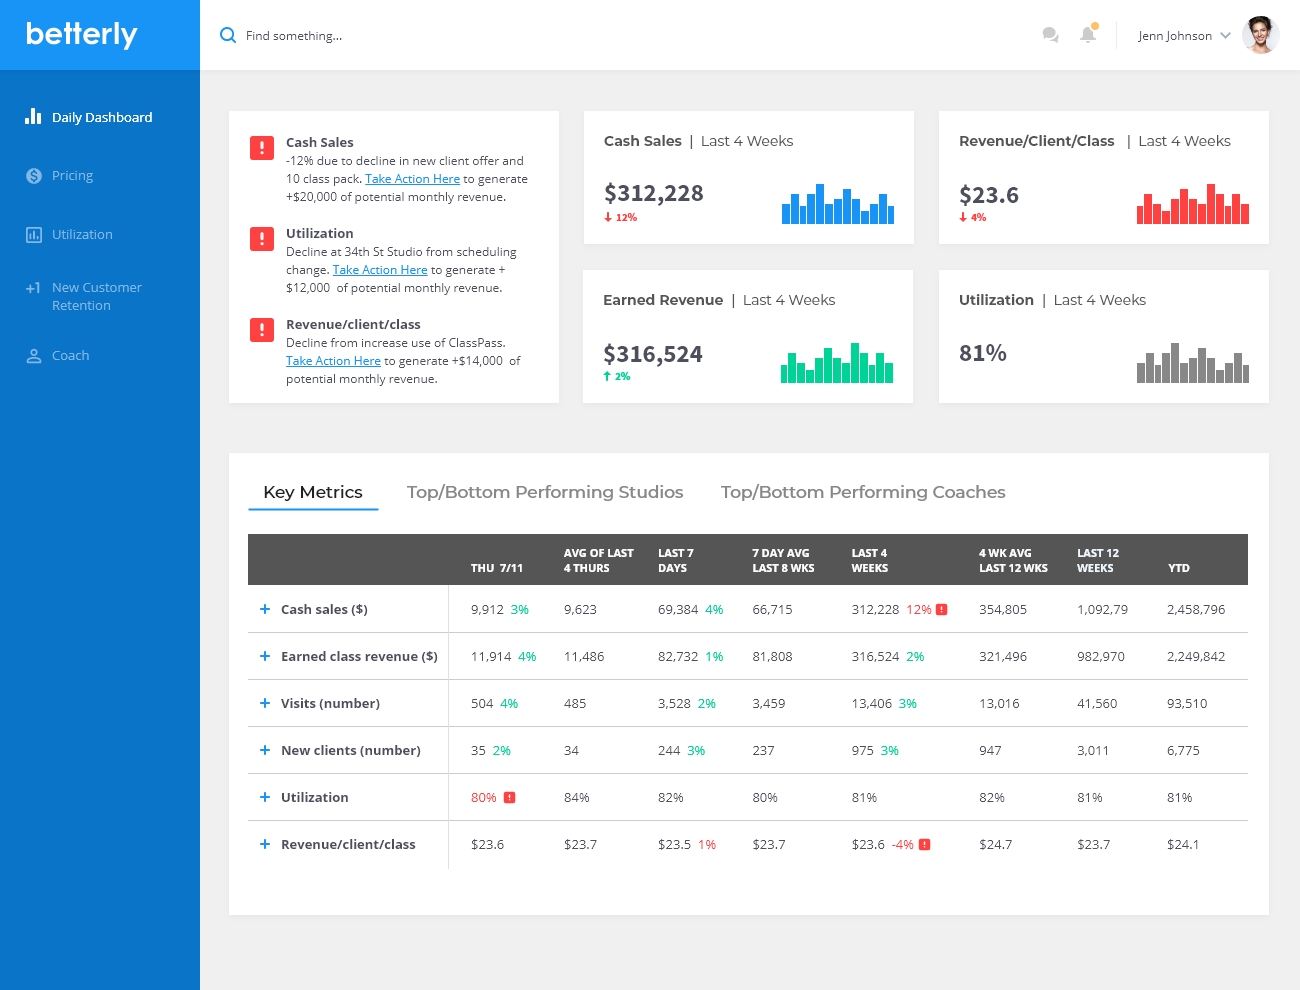Switch to Top/Bottom Performing Coaches tab
Viewport: 1300px width, 990px height.
(863, 492)
